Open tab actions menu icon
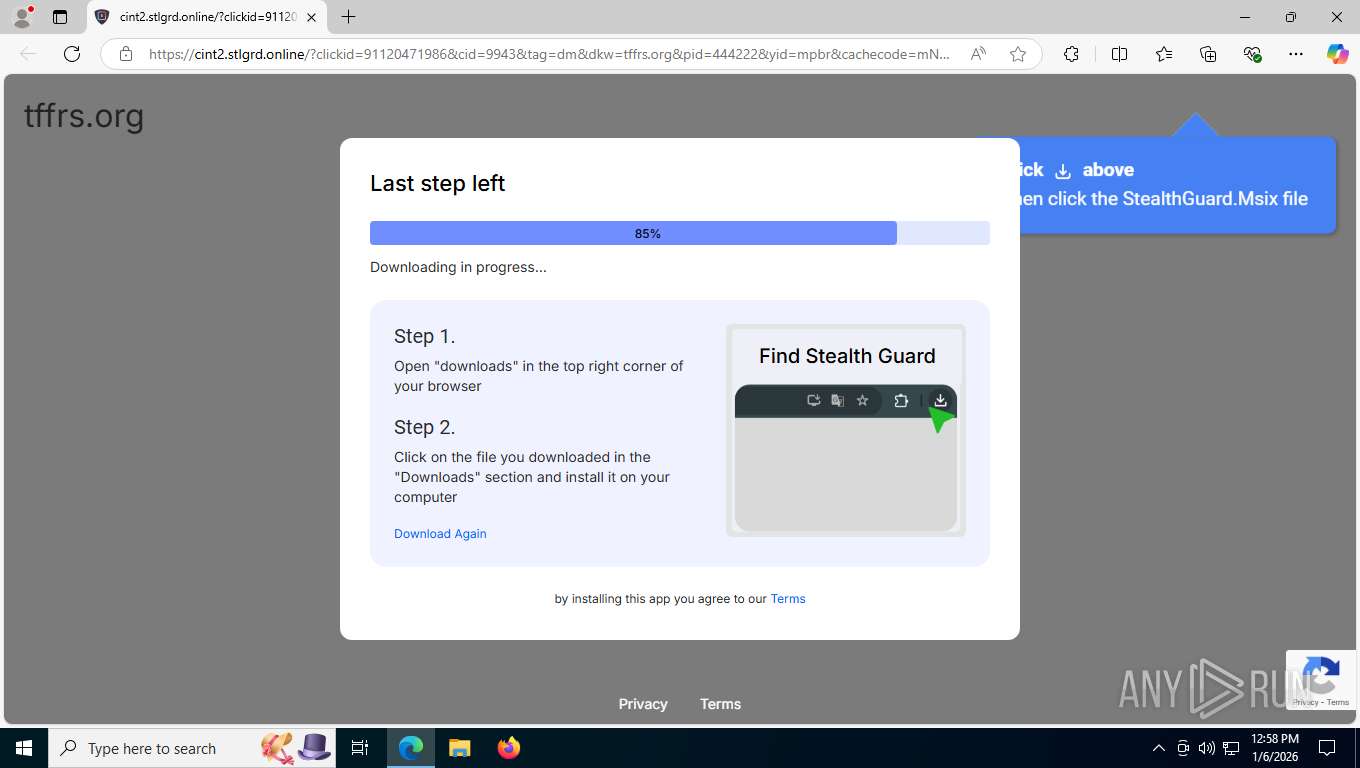This screenshot has height=768, width=1360. click(60, 17)
